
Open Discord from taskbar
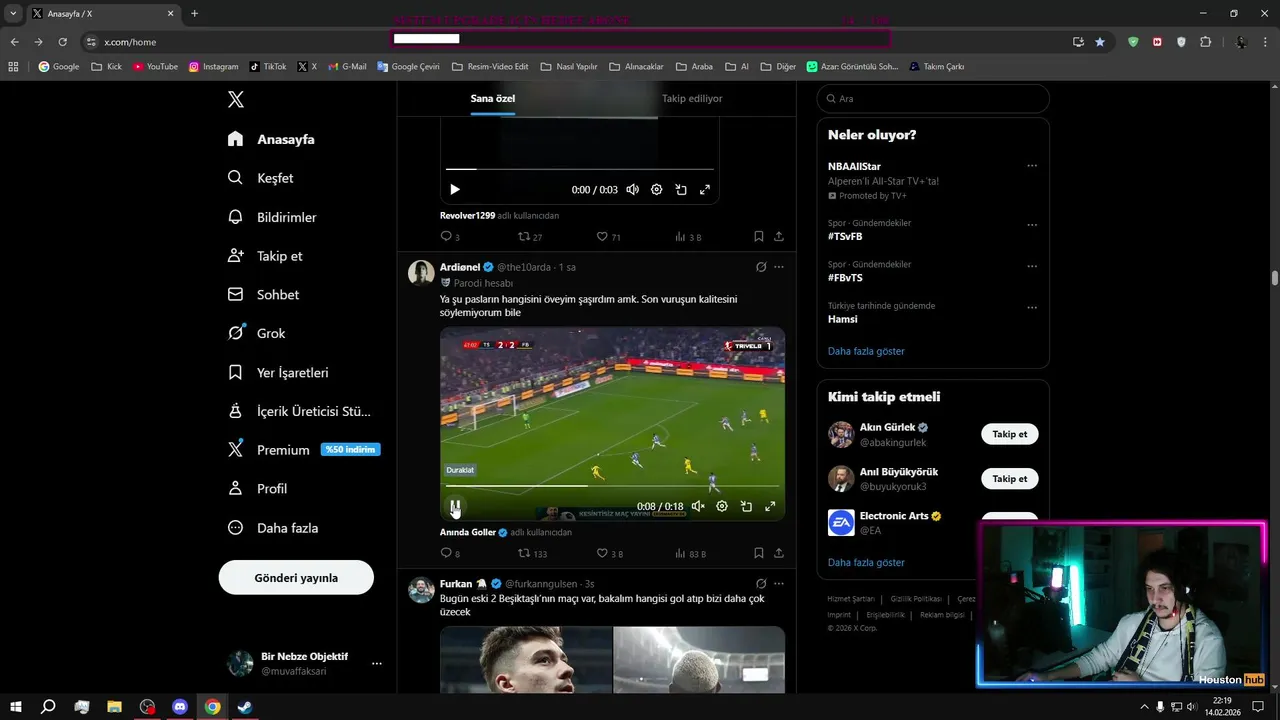click(180, 707)
